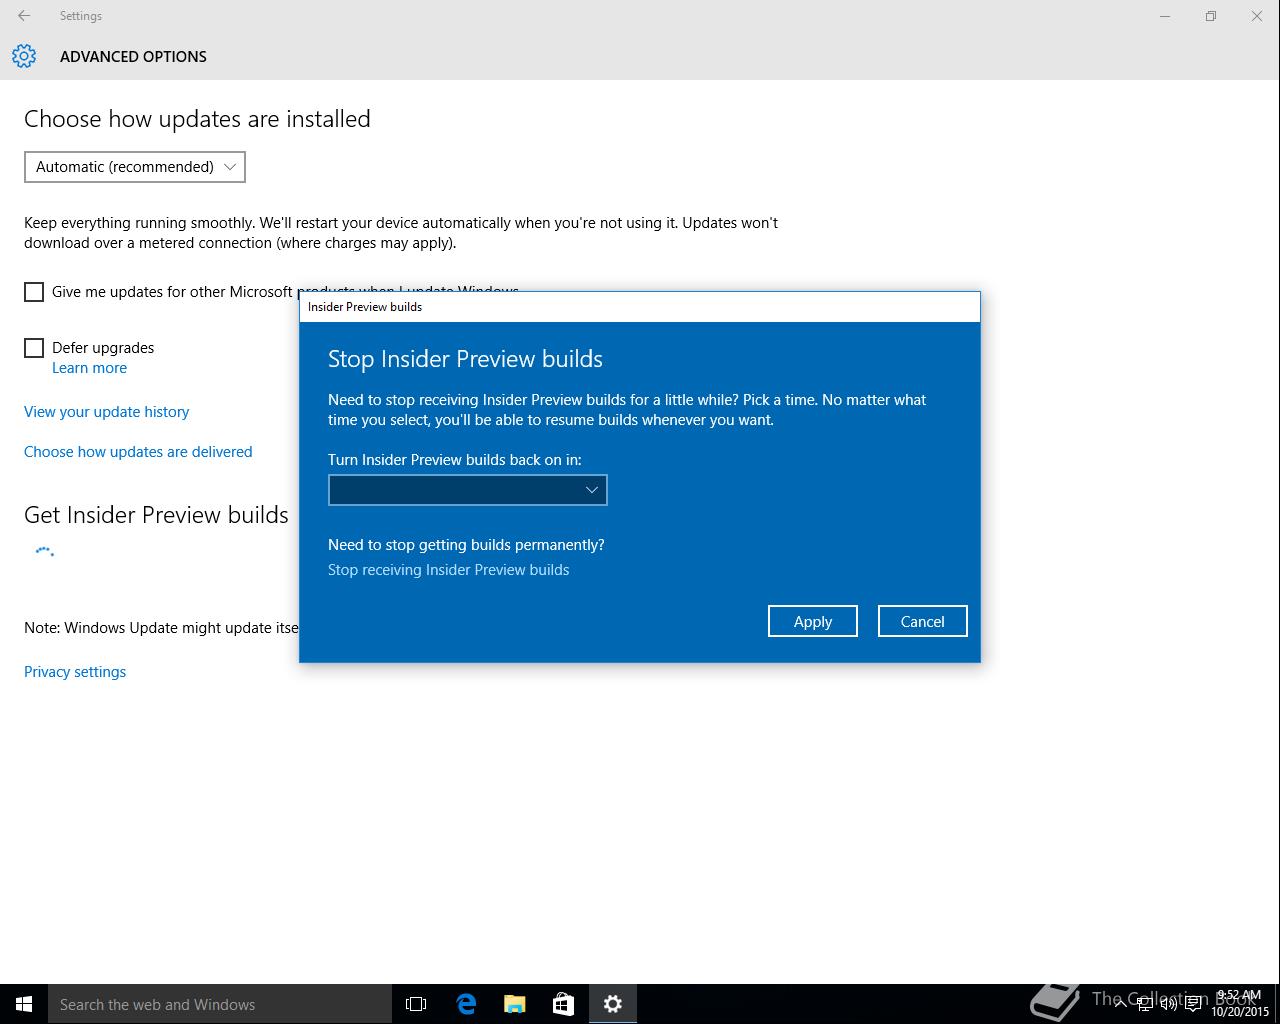
Task: Open View your update history
Action: tap(106, 412)
